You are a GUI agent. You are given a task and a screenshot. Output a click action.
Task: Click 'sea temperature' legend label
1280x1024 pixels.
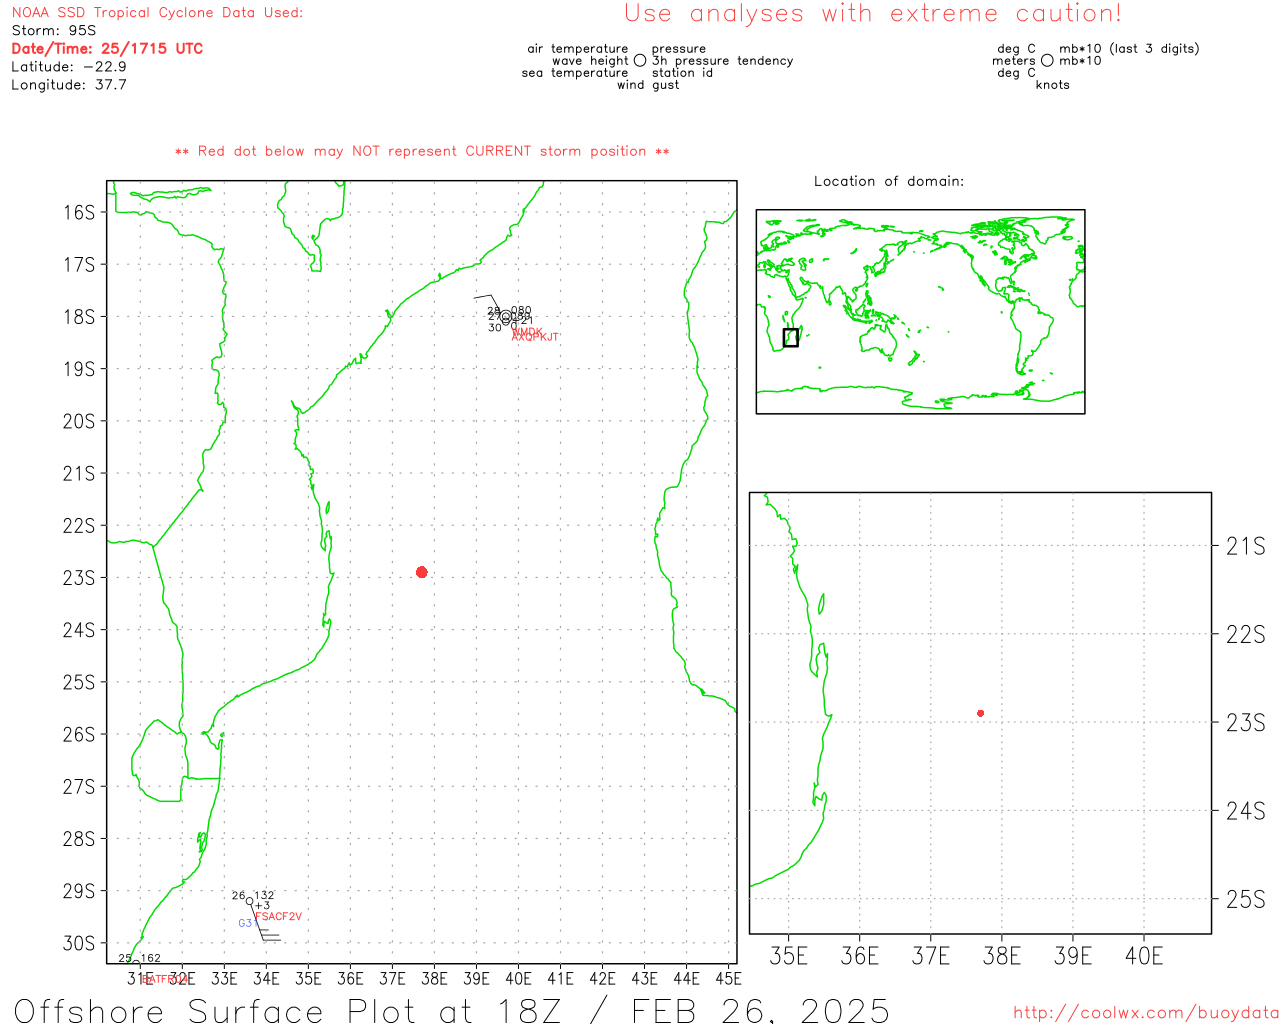pos(575,73)
